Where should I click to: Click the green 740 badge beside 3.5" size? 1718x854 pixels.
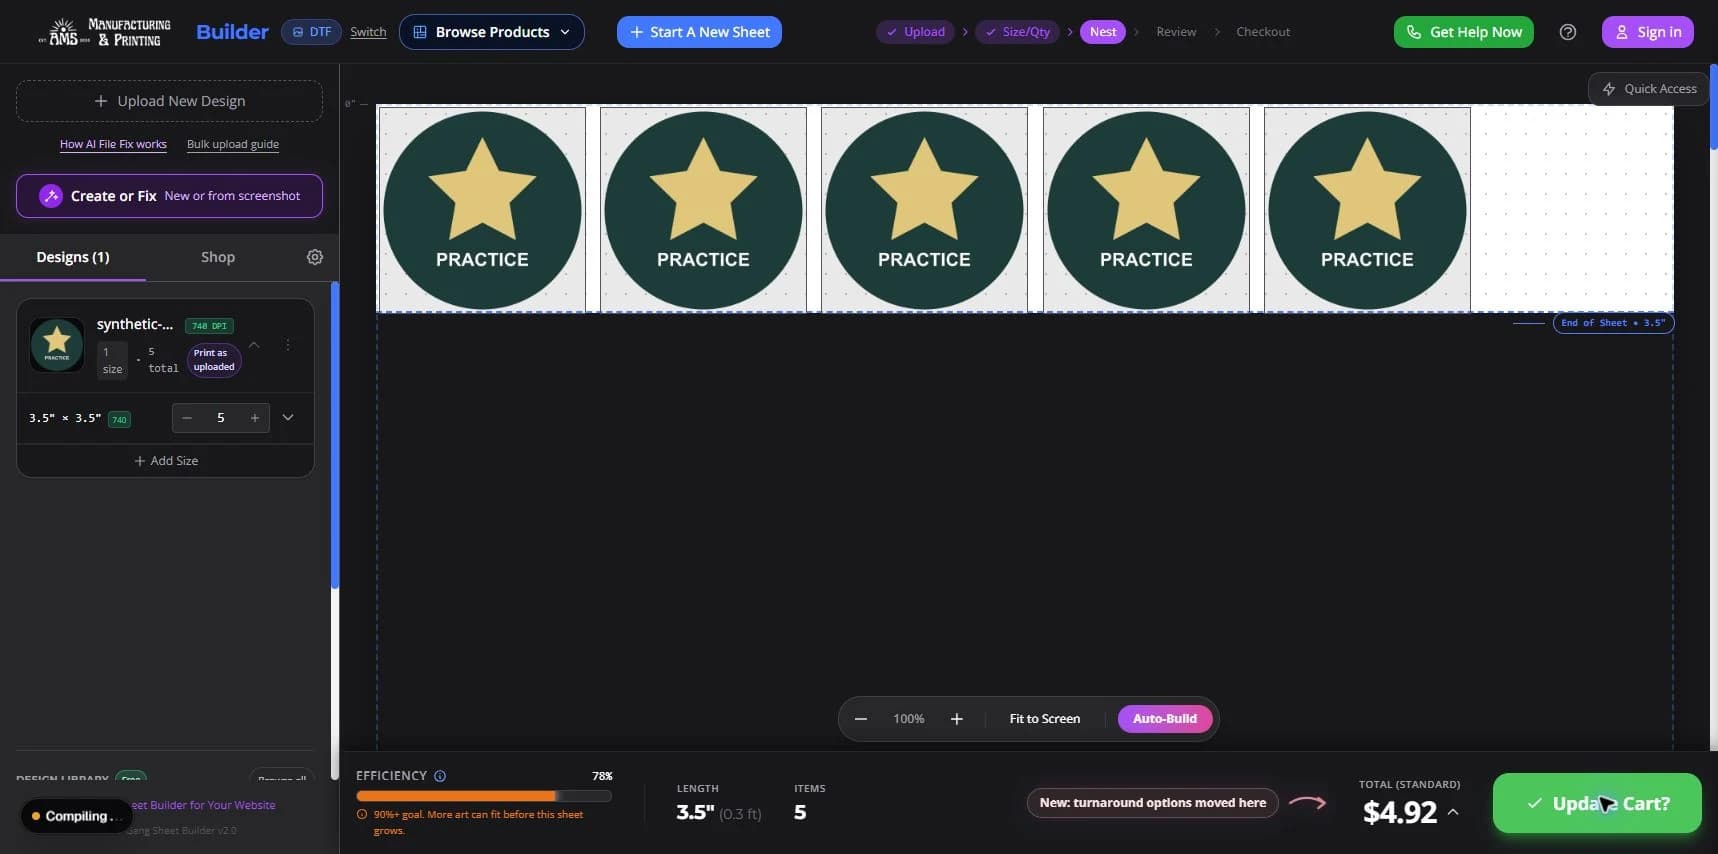119,420
